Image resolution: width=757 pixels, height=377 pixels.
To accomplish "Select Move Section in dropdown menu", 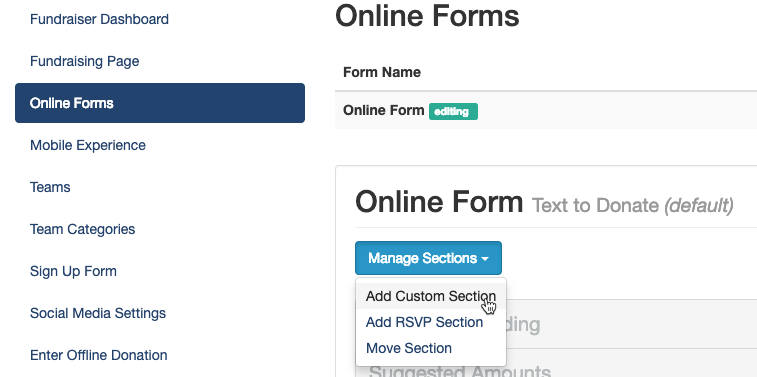I will [x=409, y=348].
